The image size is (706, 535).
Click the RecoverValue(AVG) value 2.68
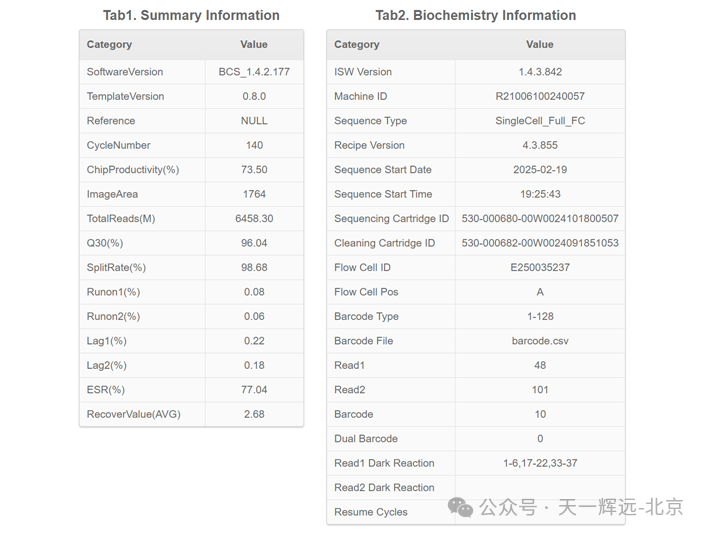(254, 414)
